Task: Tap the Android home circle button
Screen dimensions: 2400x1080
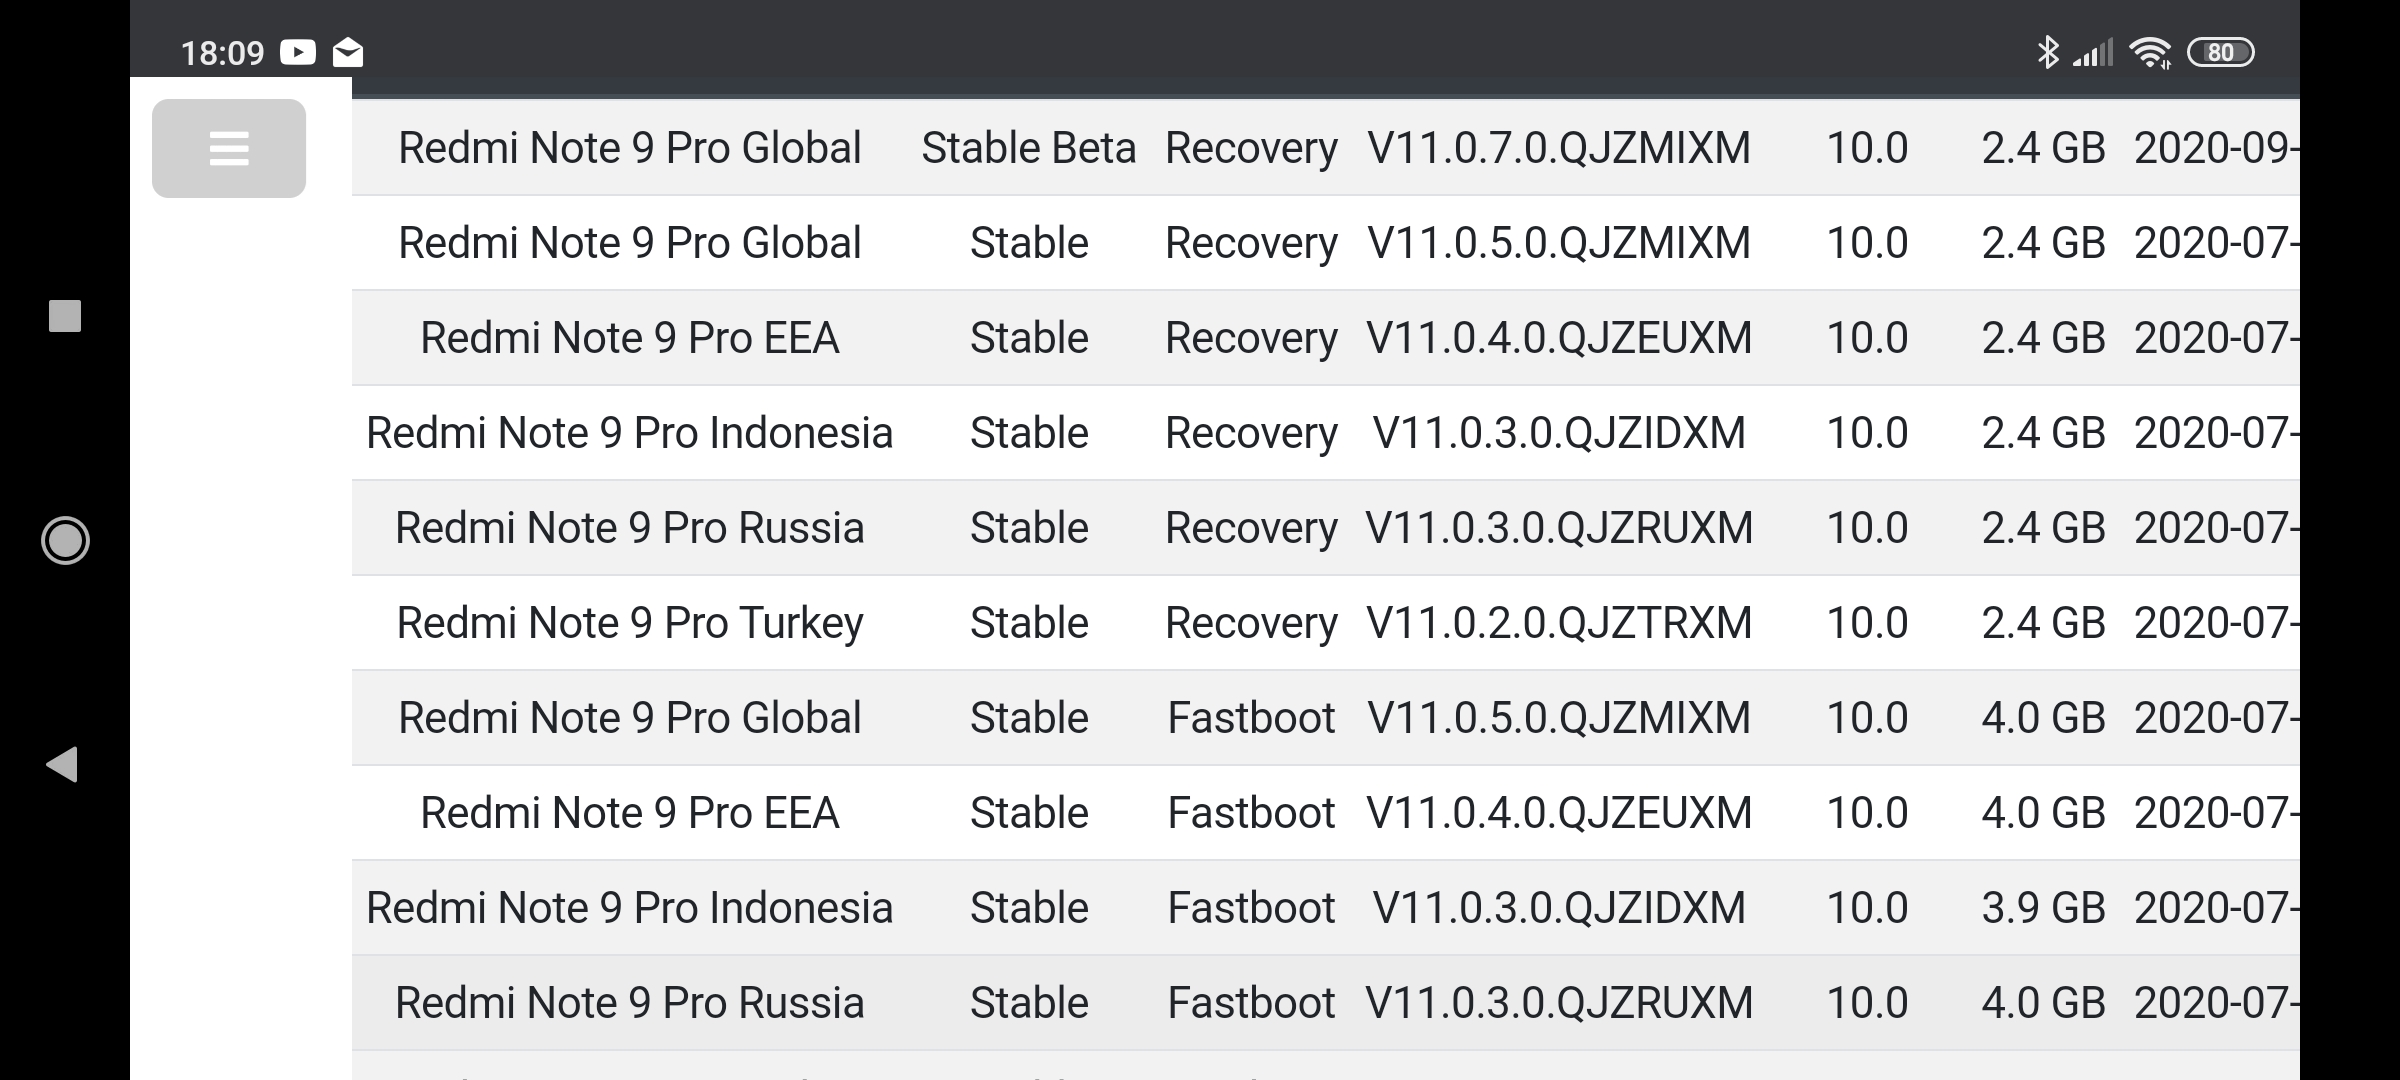Action: 65,540
